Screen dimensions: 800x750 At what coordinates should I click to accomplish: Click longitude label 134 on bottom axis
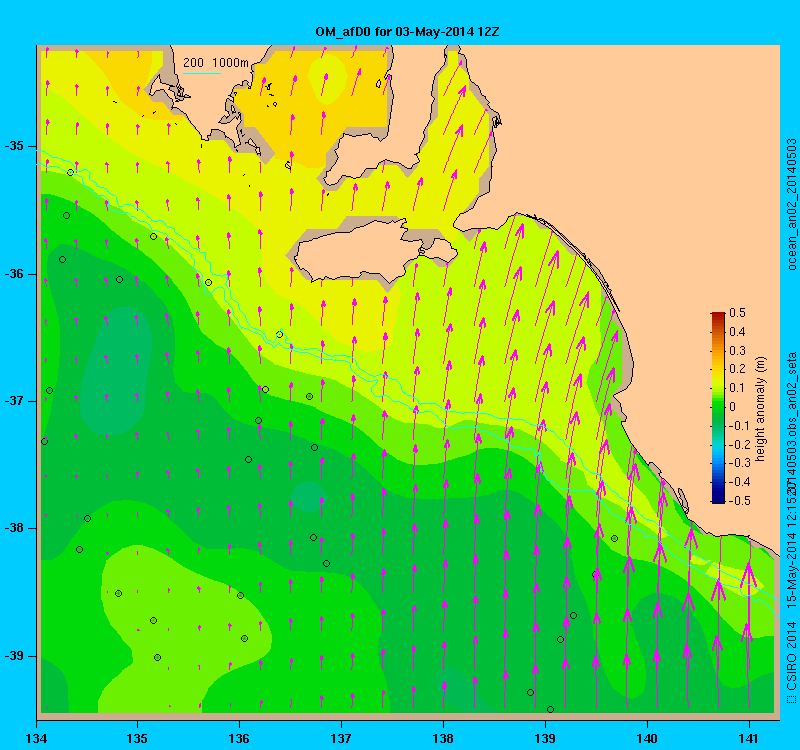point(36,738)
